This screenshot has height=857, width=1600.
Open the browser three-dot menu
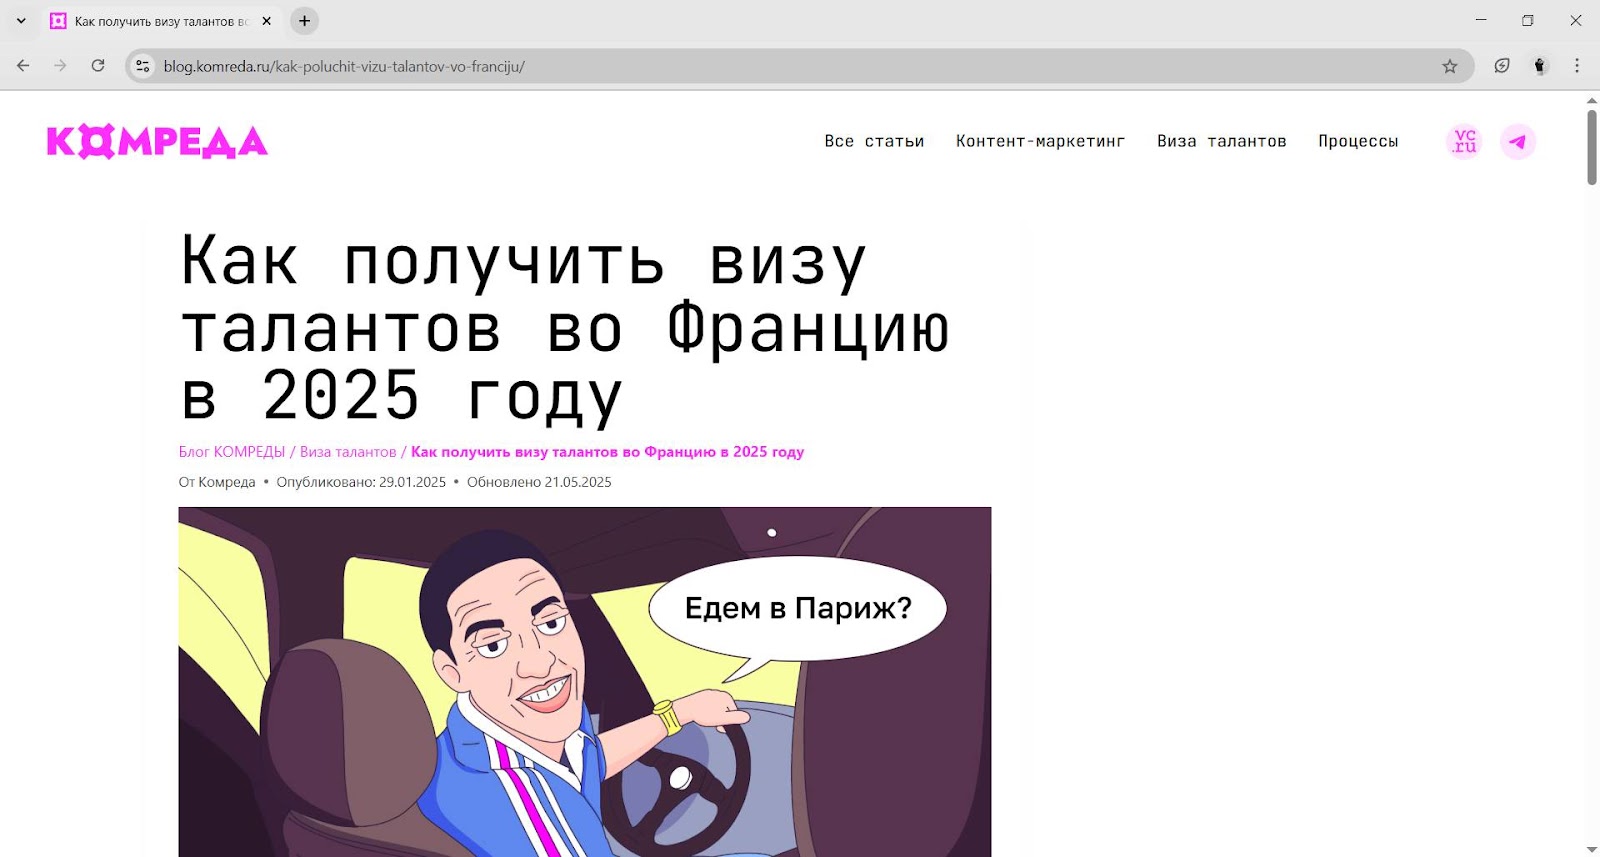(1576, 66)
